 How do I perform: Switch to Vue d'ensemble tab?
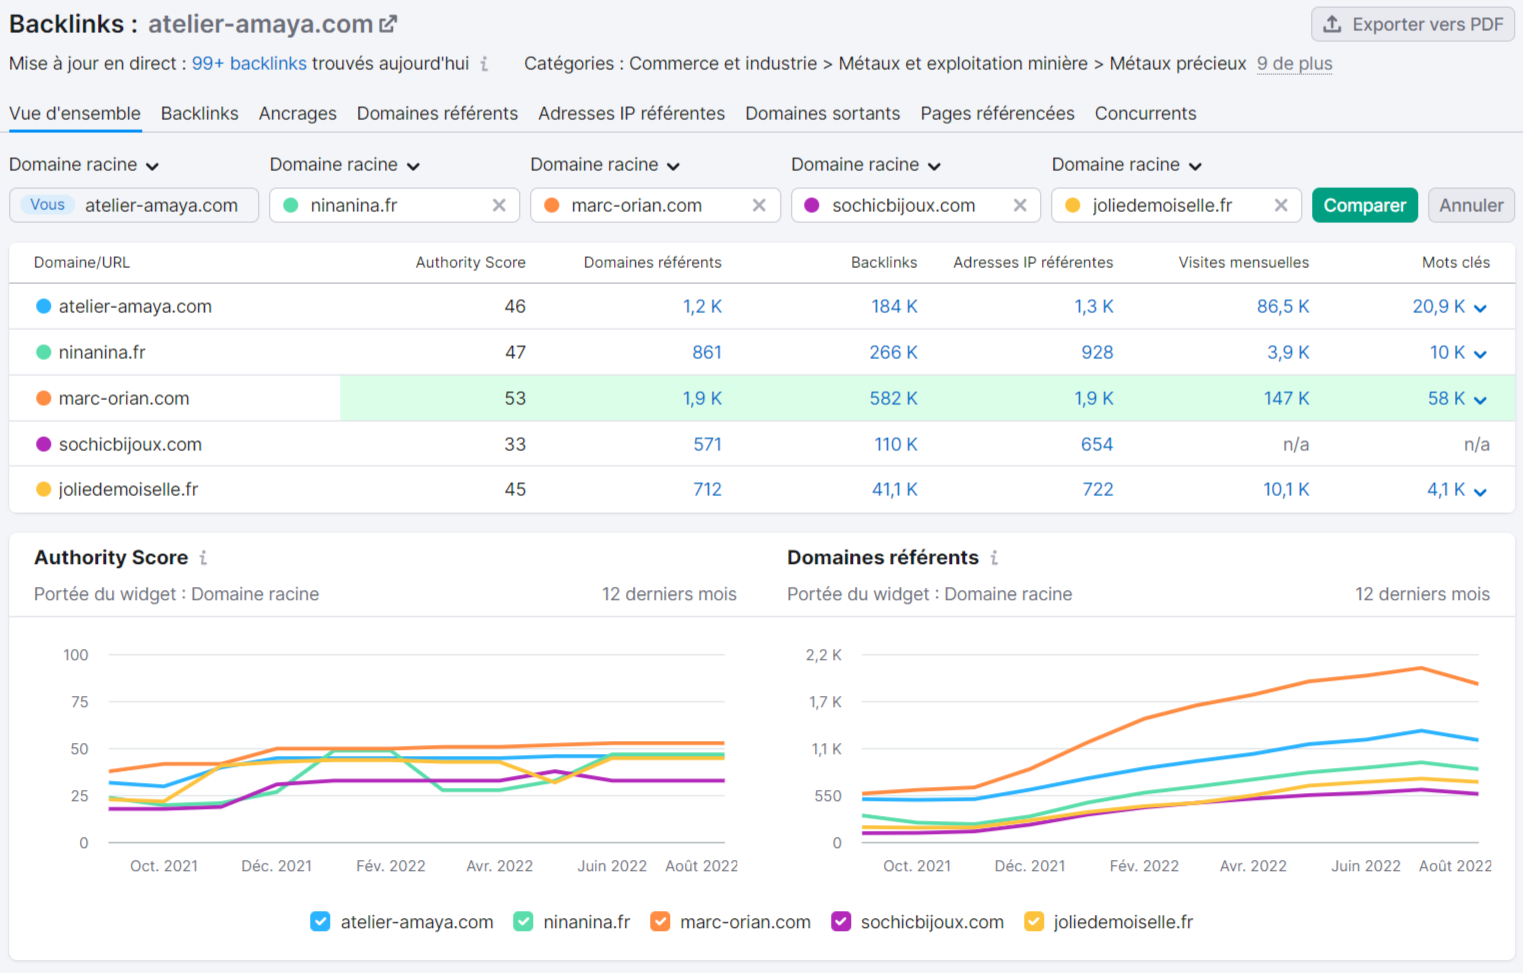click(x=75, y=113)
